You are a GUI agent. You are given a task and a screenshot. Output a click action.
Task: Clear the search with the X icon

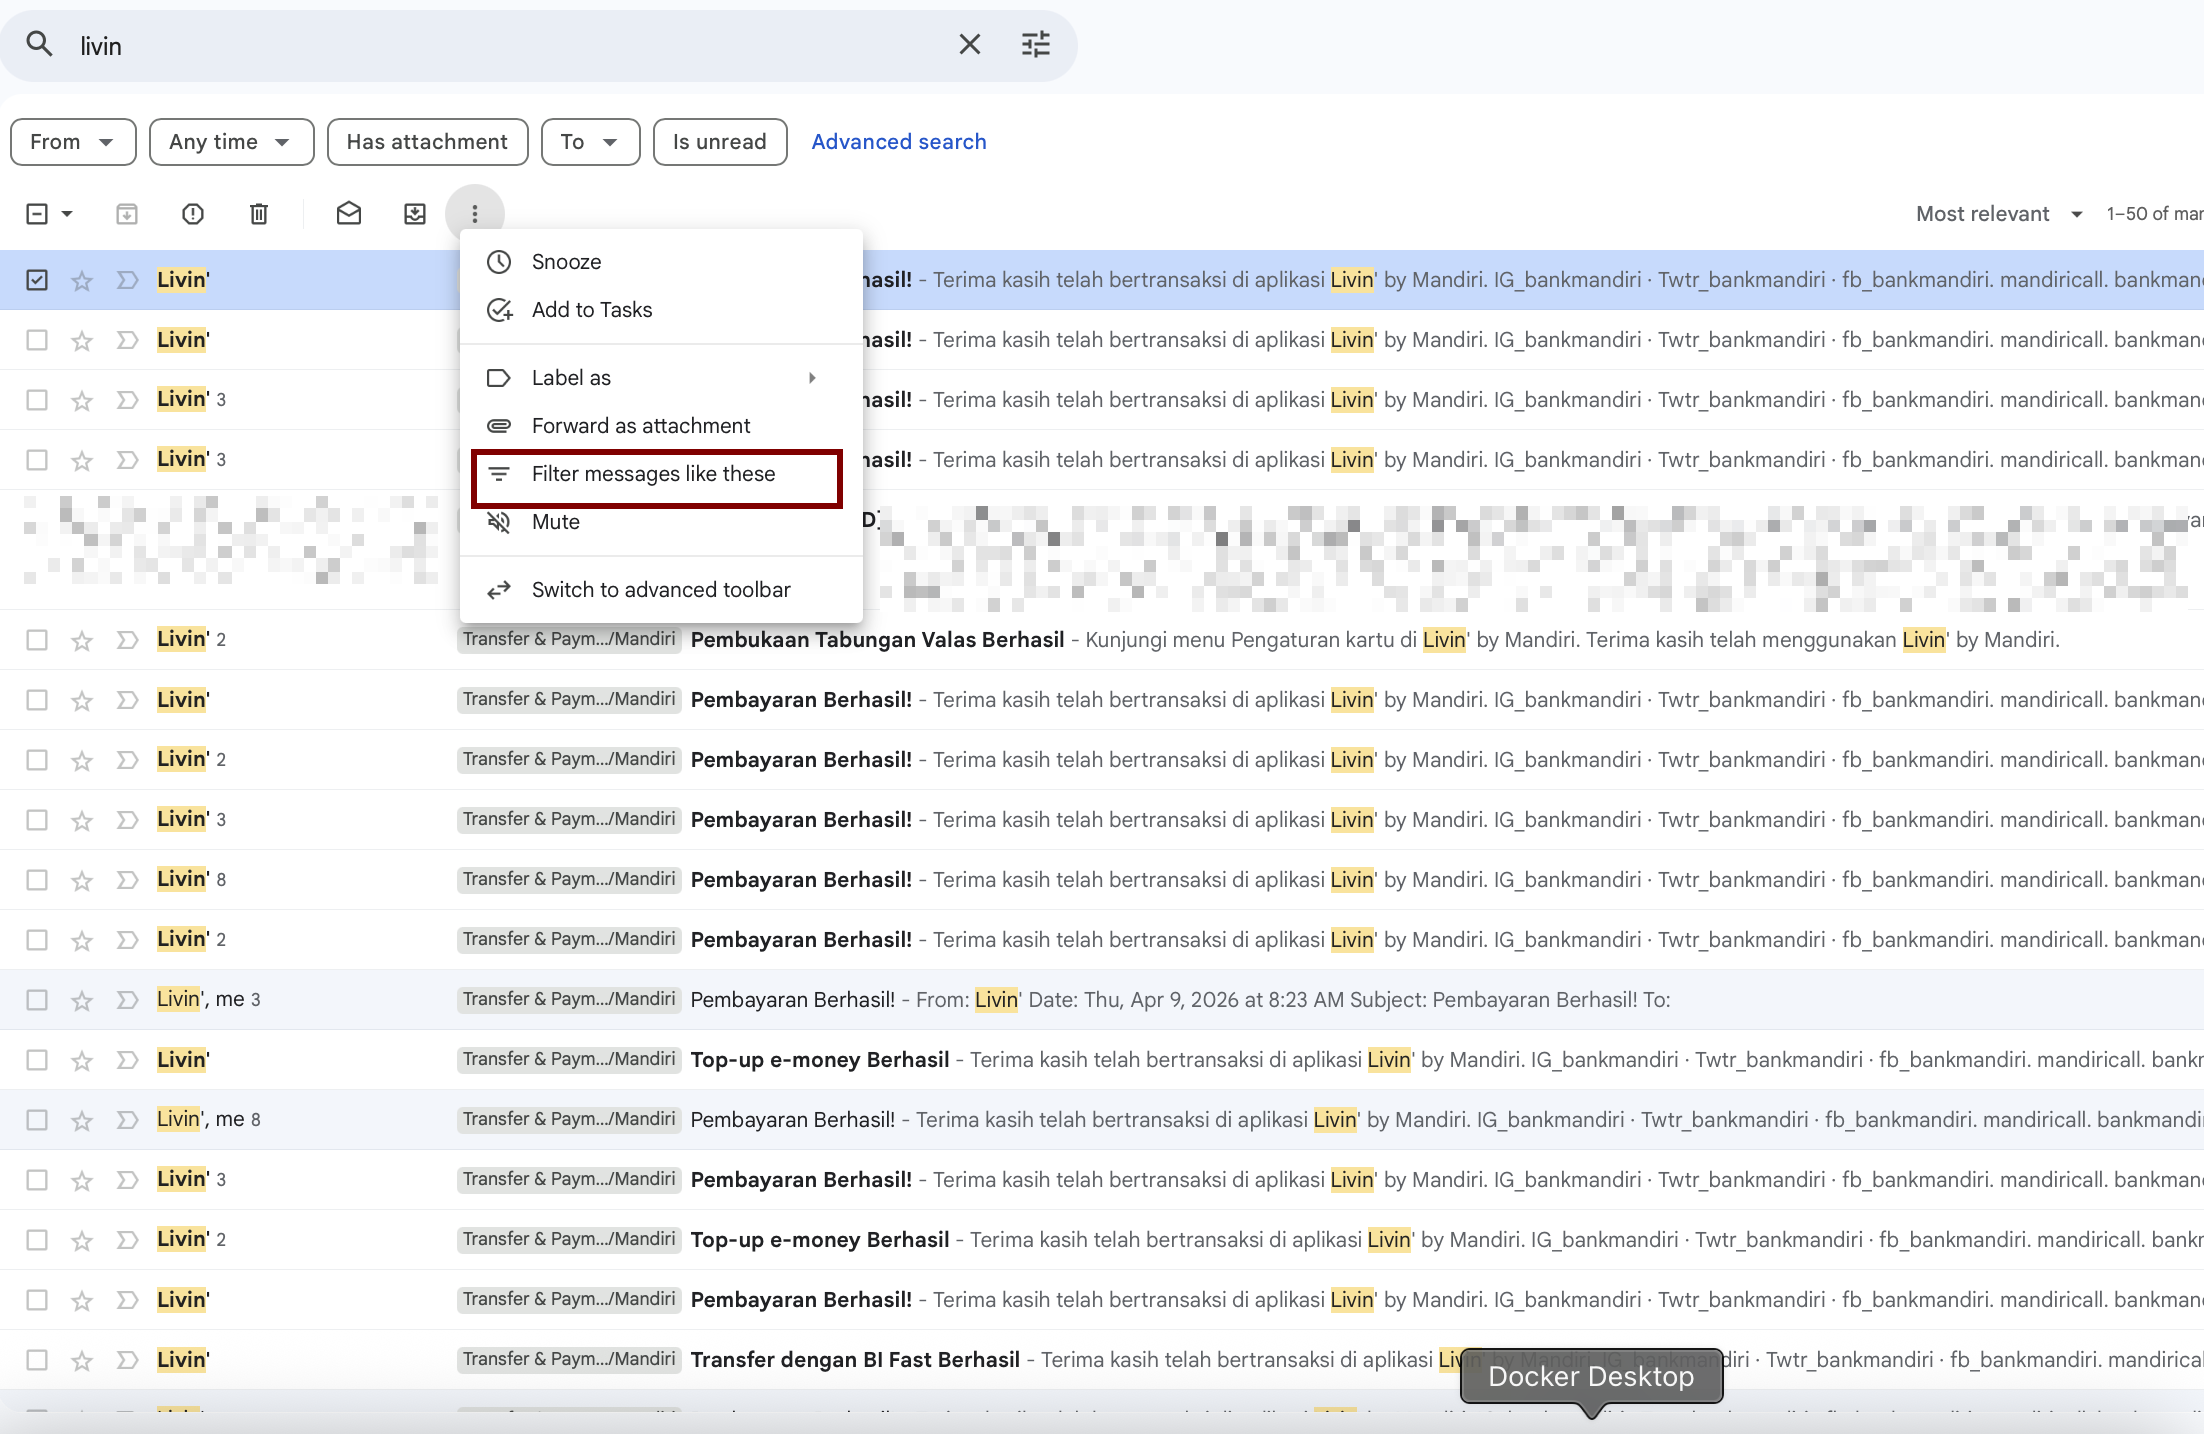pos(969,44)
